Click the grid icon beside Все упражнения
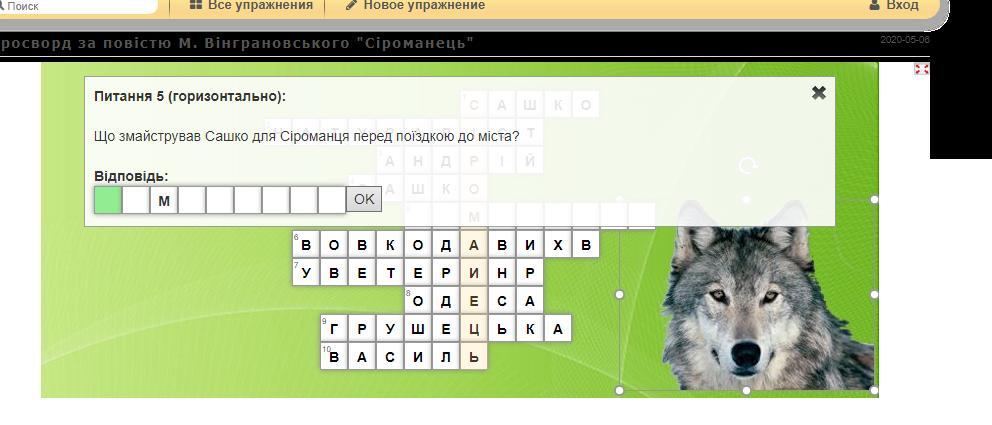The width and height of the screenshot is (992, 425). 195,6
